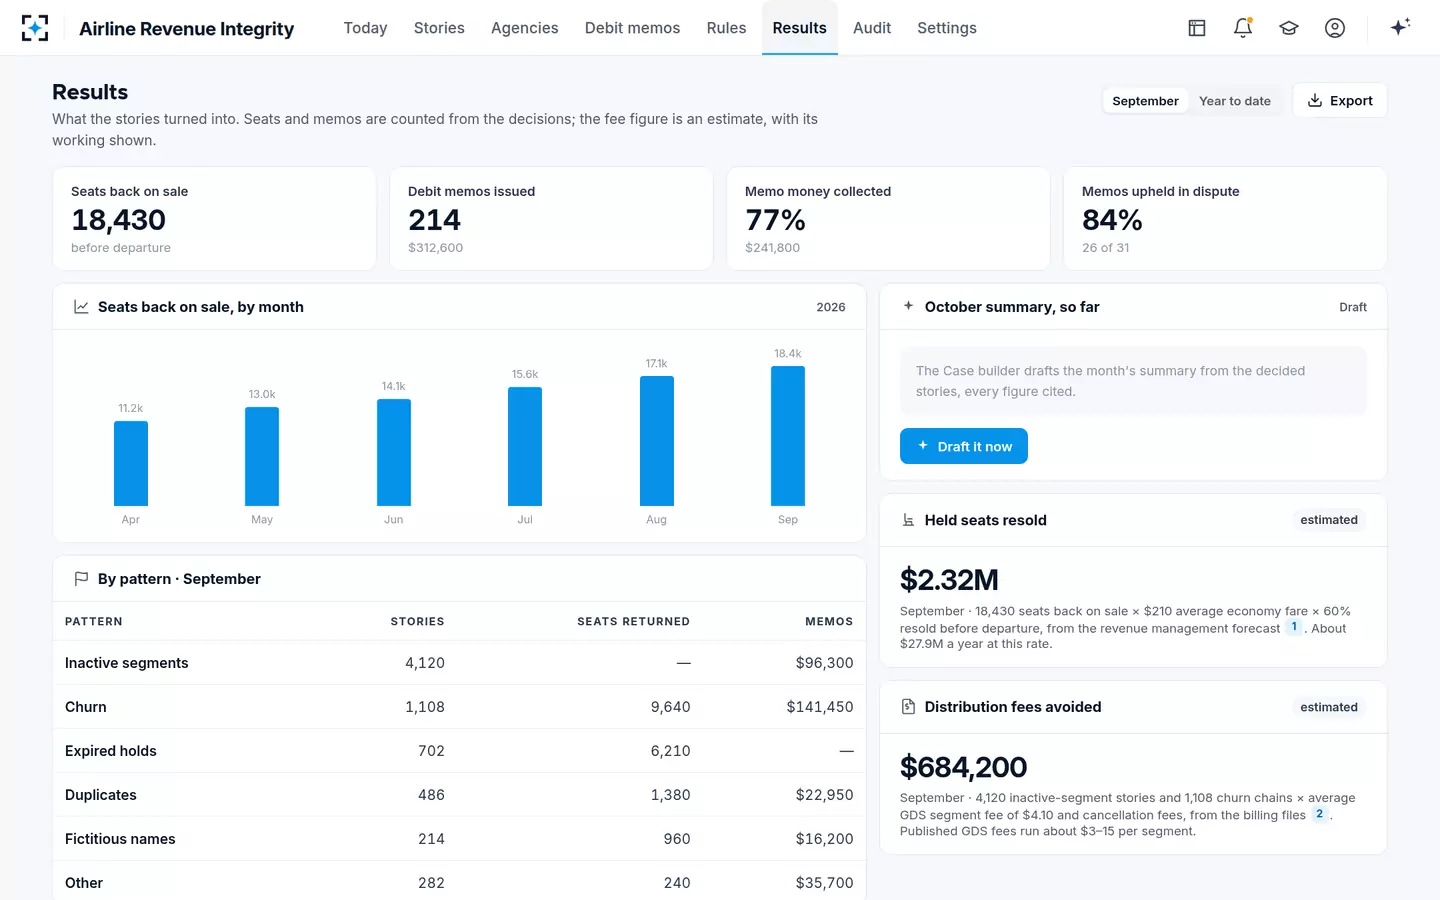Open citation 2 in Distribution fees avoided

click(x=1320, y=814)
